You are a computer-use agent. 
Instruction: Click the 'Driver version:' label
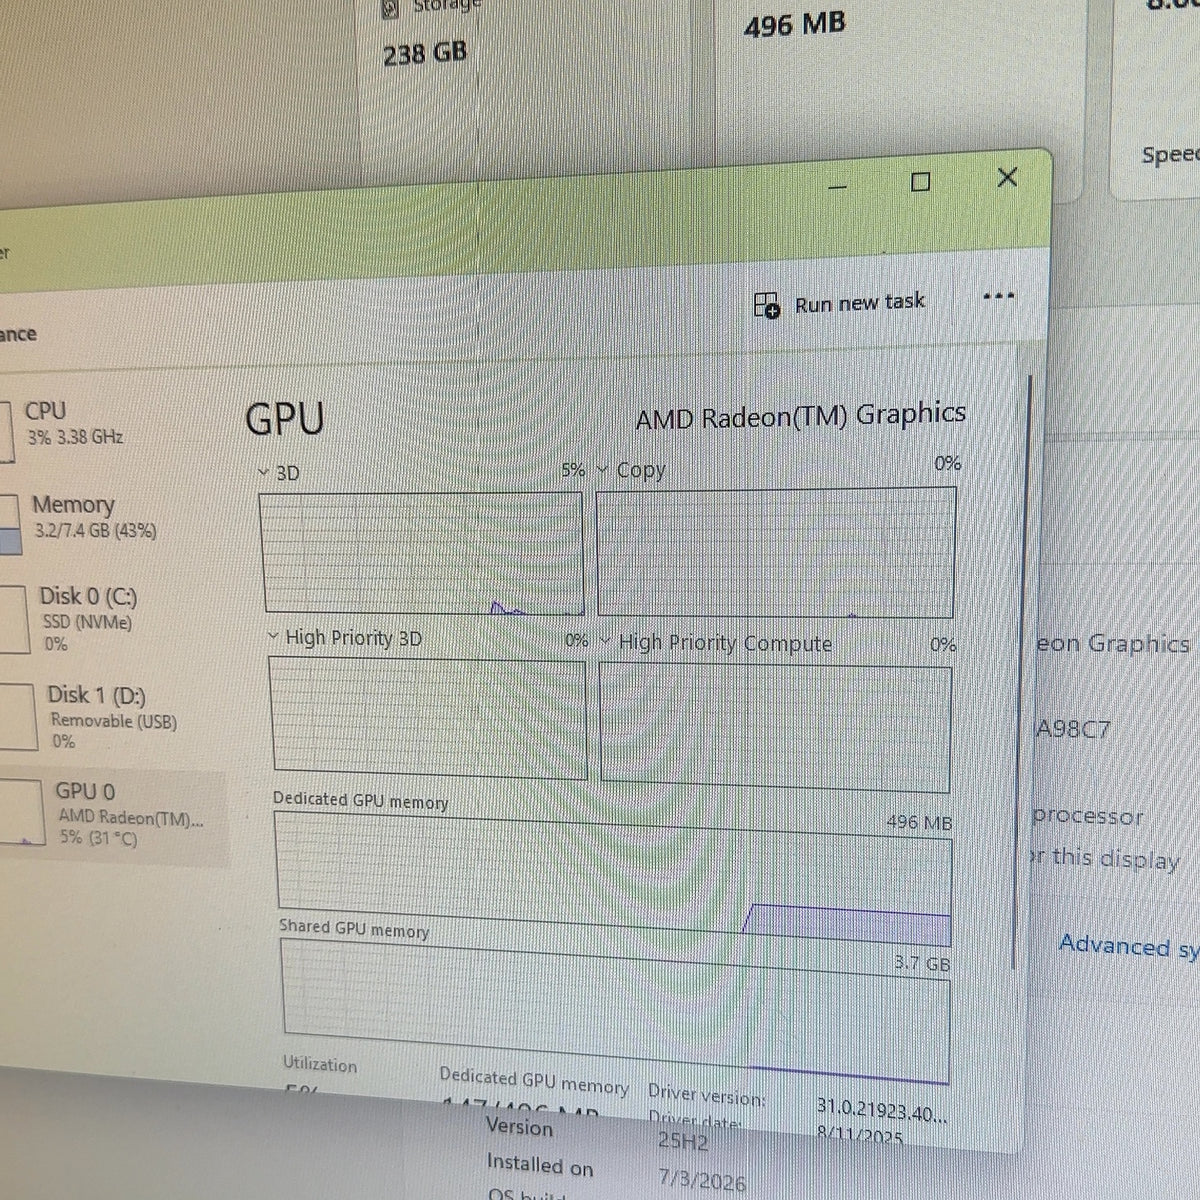click(x=707, y=1095)
